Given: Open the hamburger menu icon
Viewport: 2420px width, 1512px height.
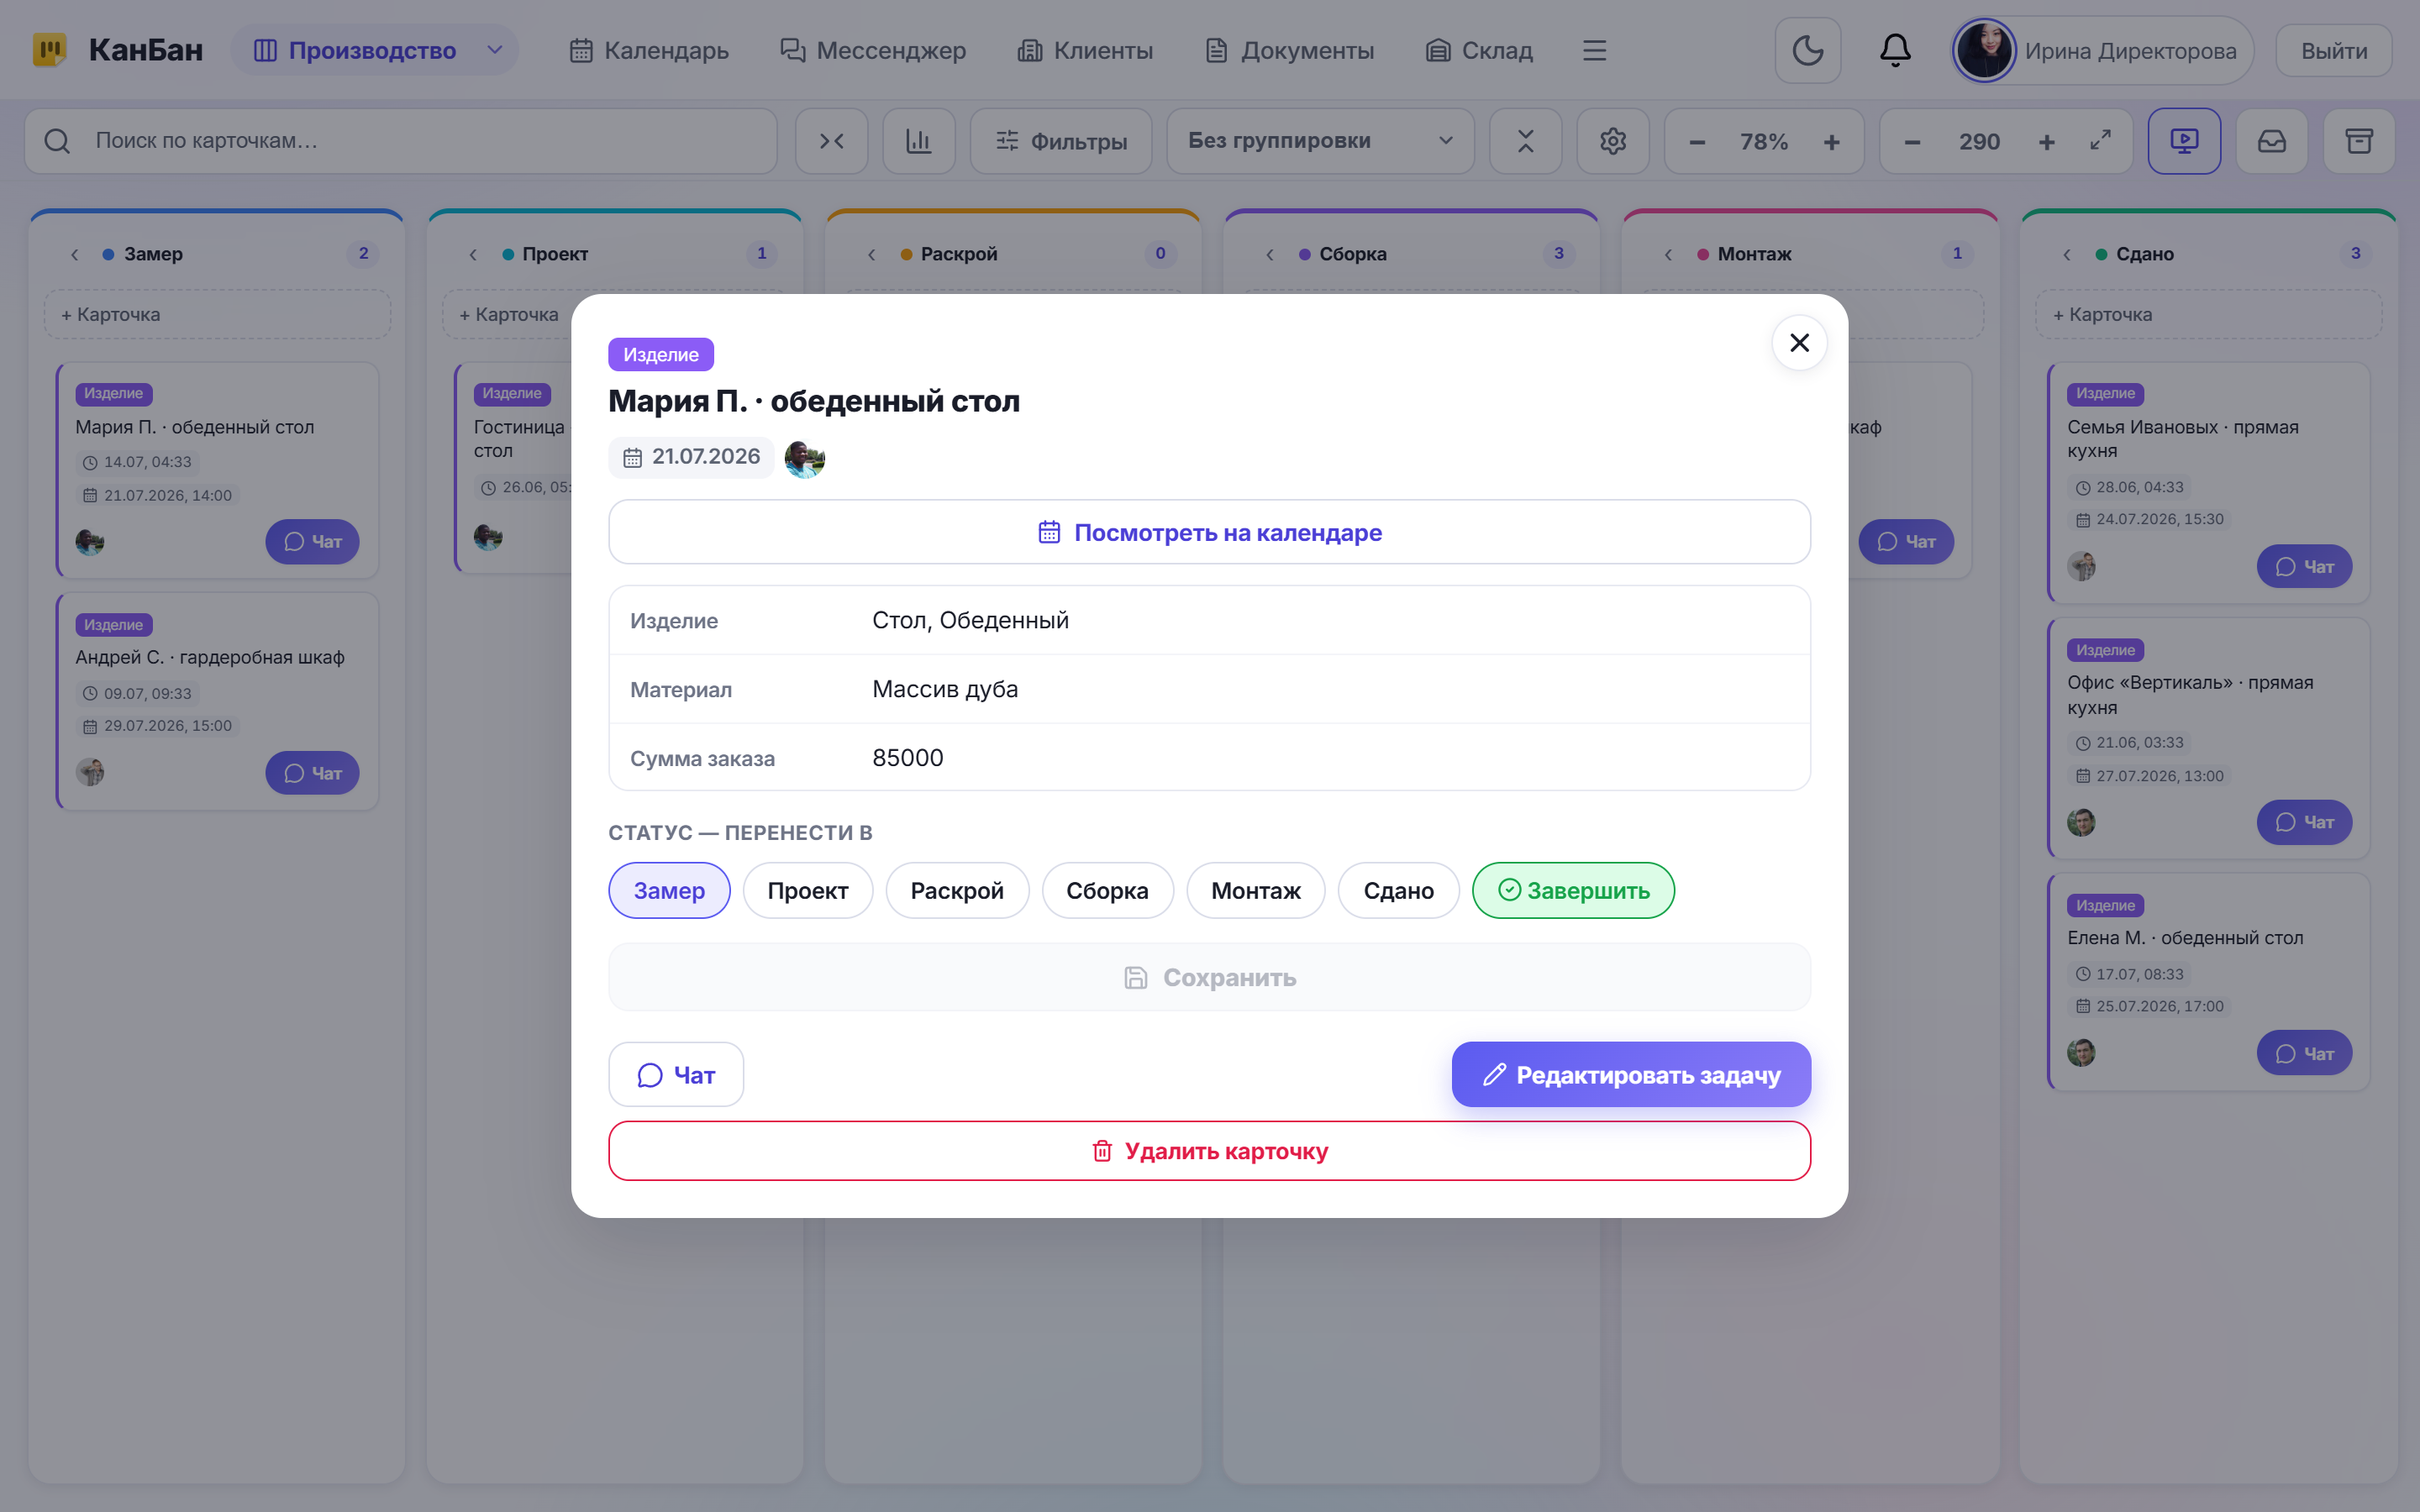Looking at the screenshot, I should tap(1594, 50).
